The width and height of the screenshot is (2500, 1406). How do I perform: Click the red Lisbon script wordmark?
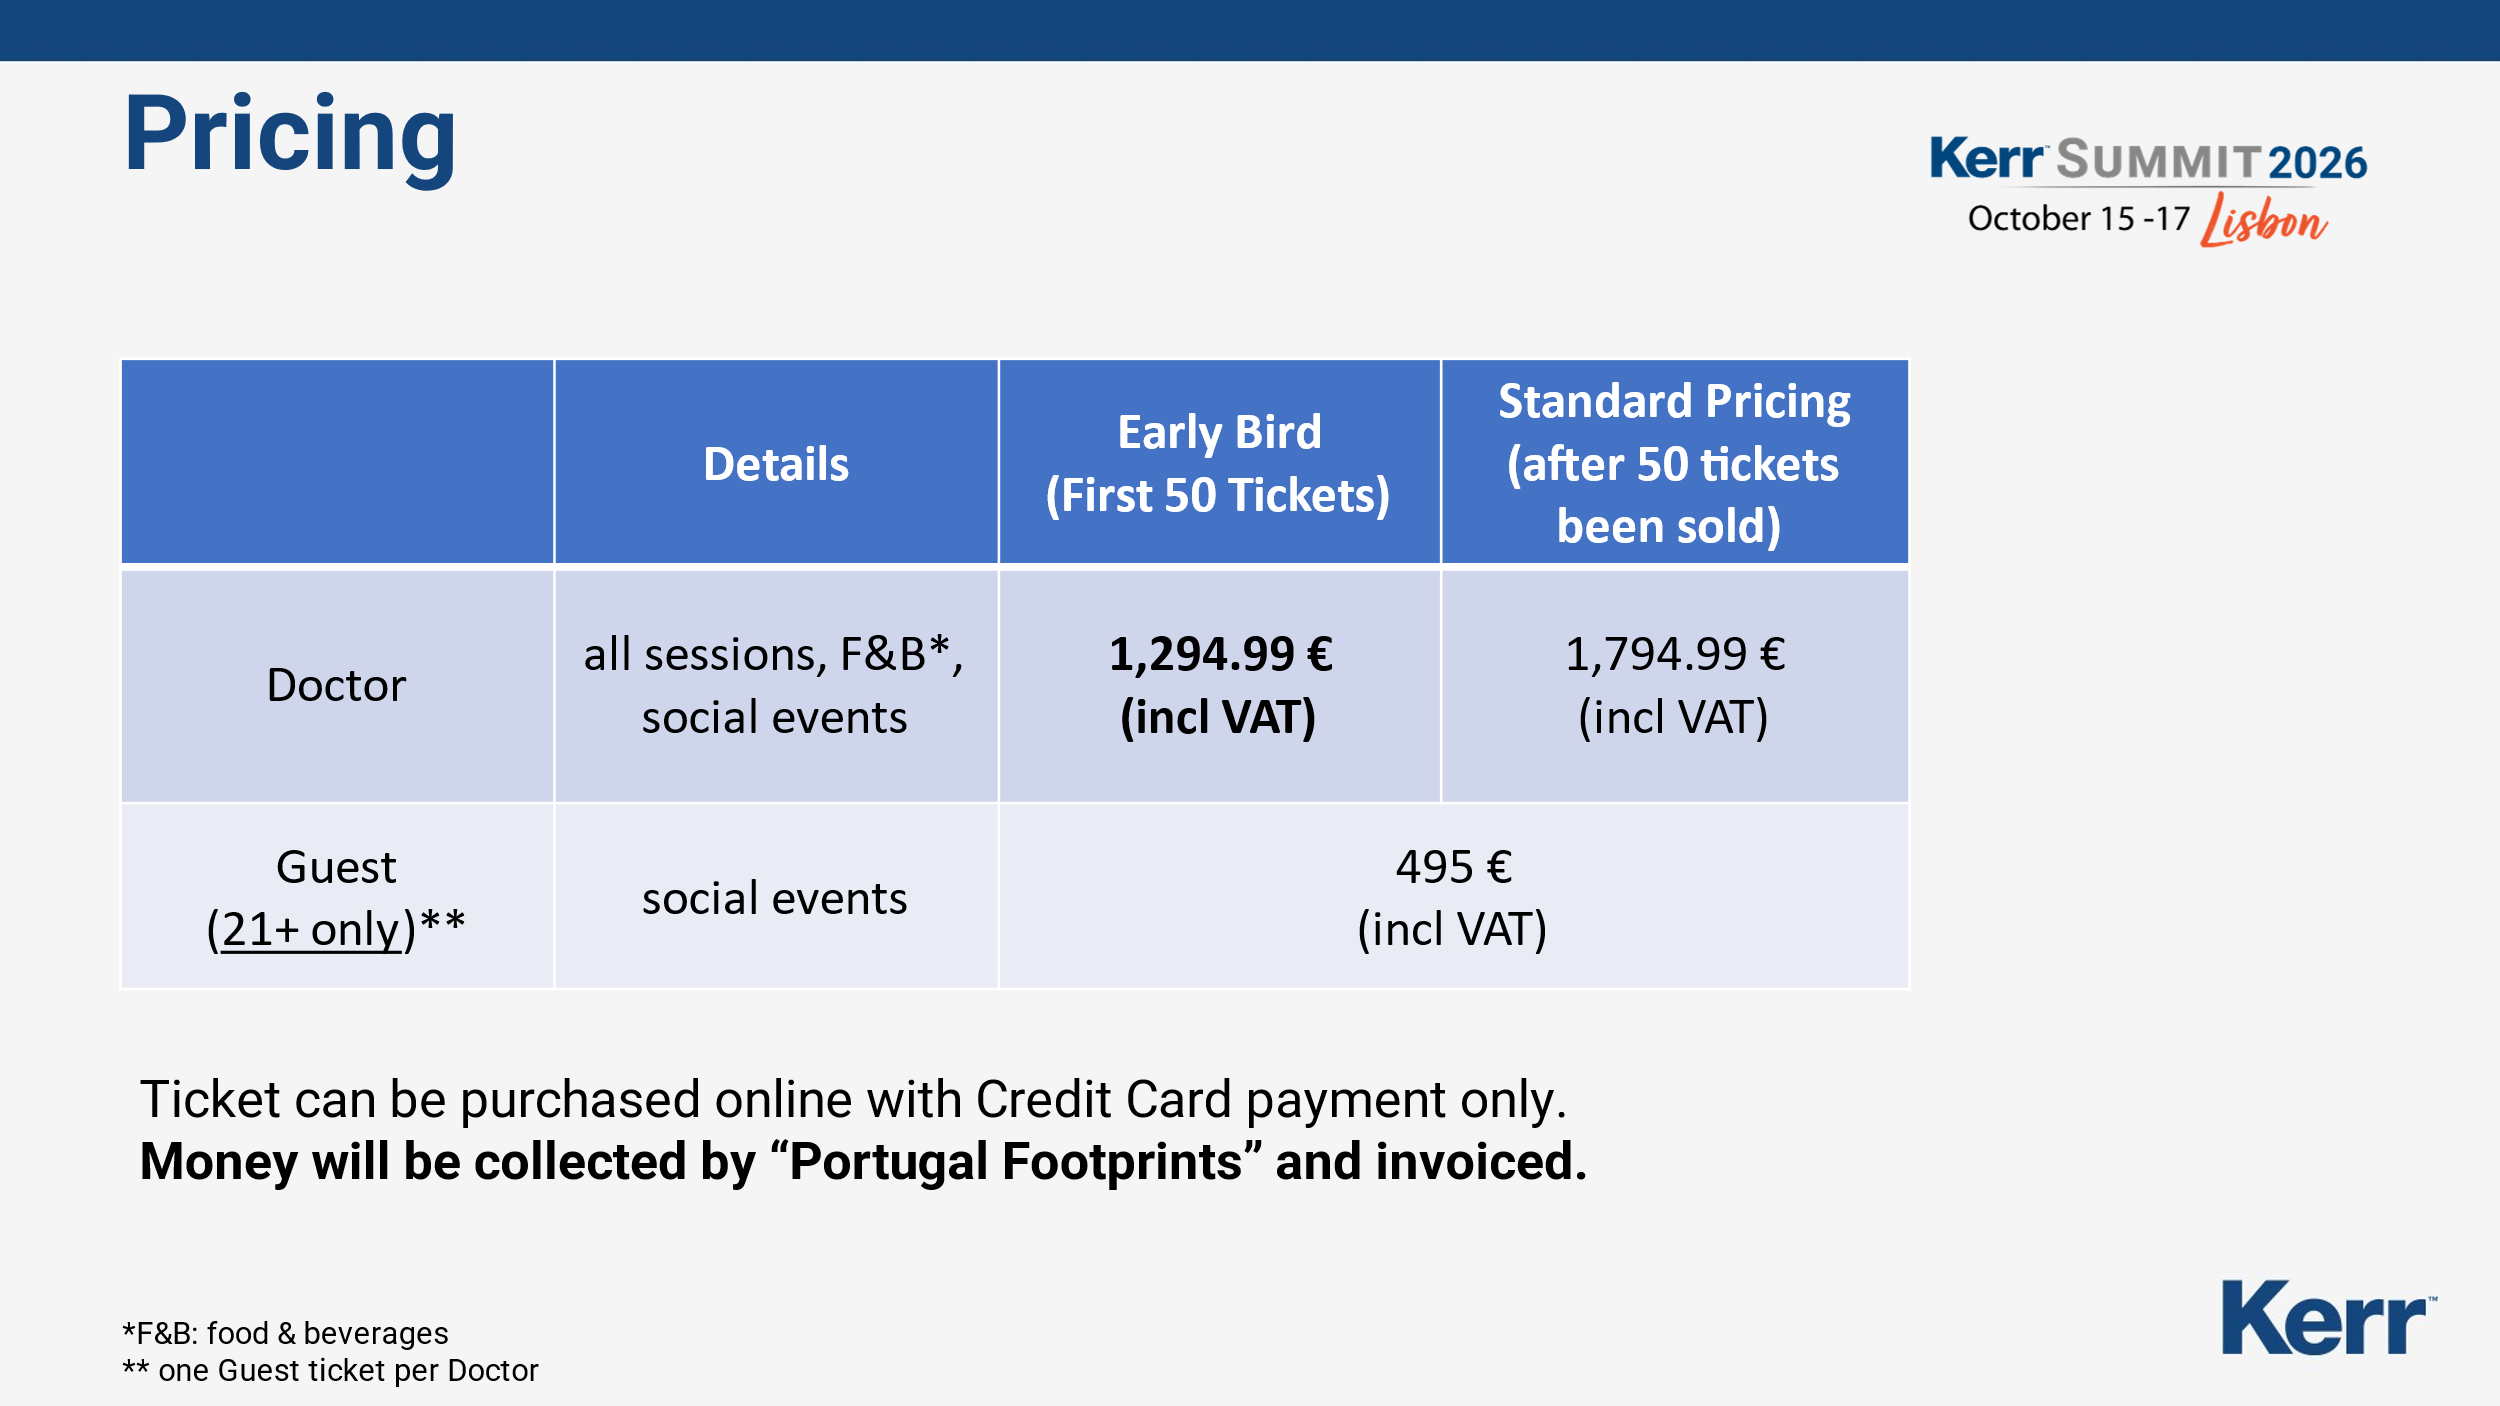2264,221
